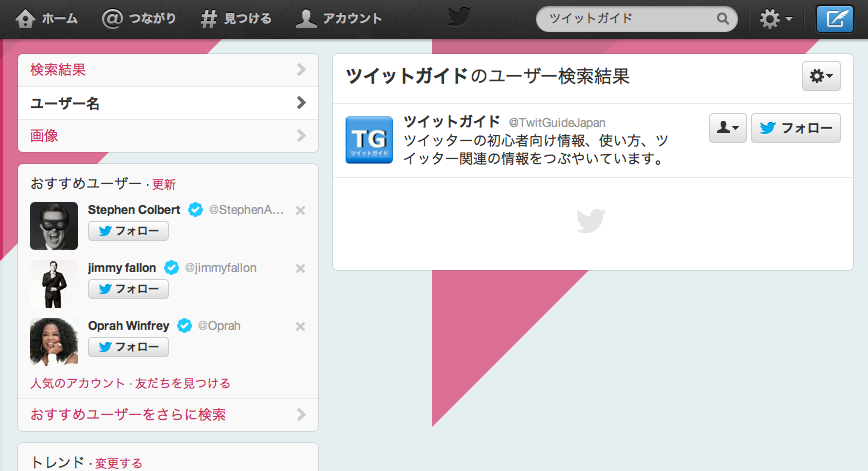Click the search field containing ツイットガイド
This screenshot has height=471, width=868.
coord(637,19)
